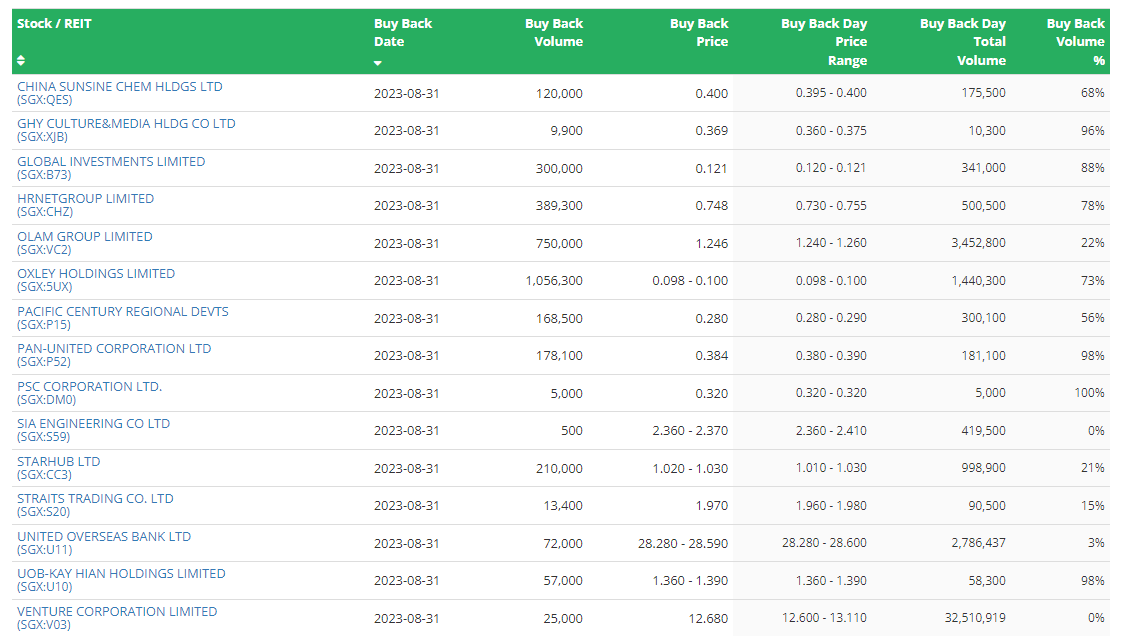Sort by Buy Back Volume % header
The height and width of the screenshot is (636, 1125).
1075,42
